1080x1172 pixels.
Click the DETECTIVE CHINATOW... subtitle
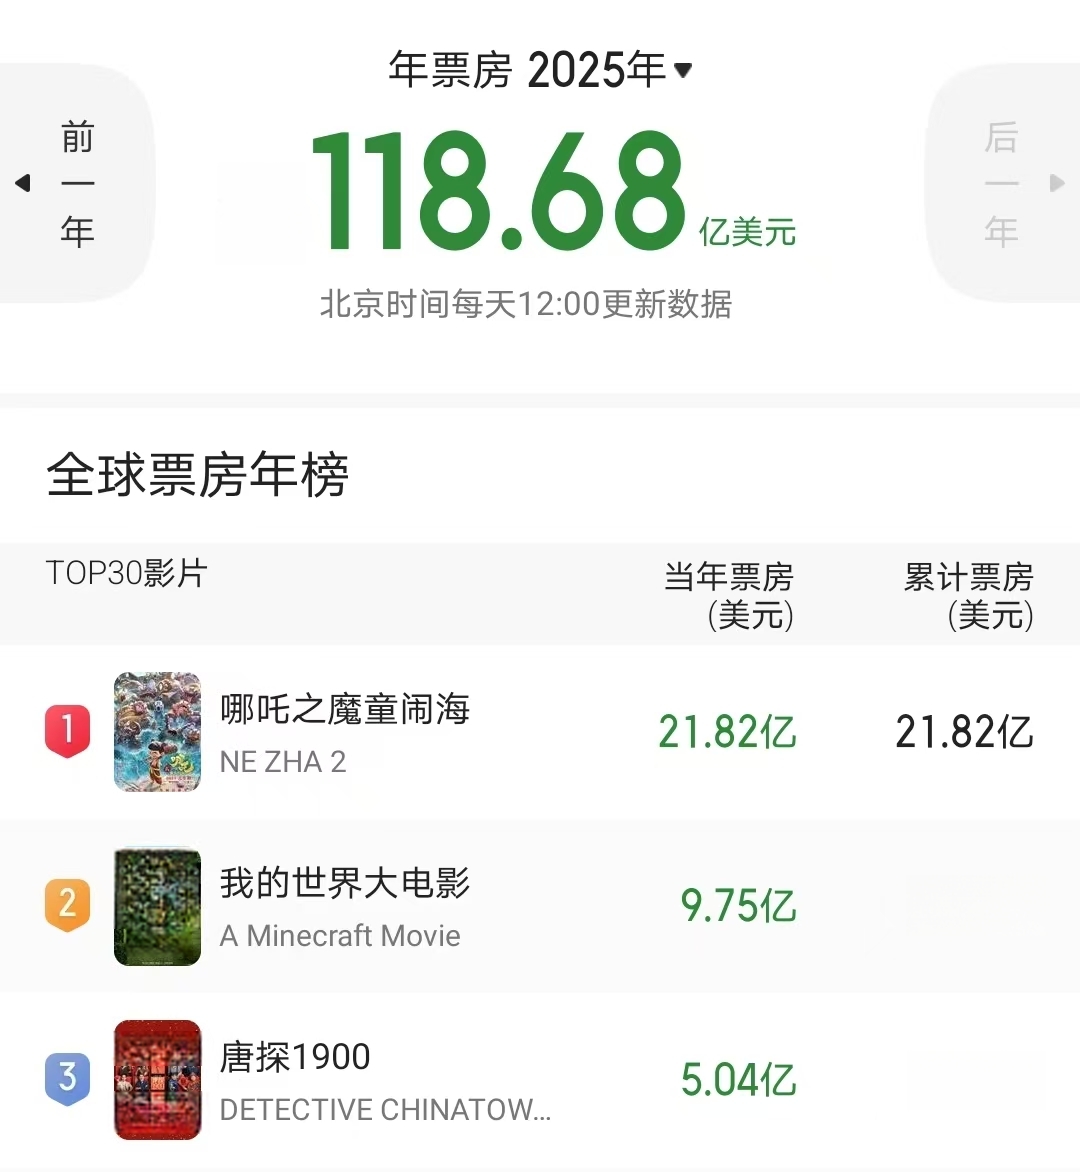click(x=385, y=1110)
